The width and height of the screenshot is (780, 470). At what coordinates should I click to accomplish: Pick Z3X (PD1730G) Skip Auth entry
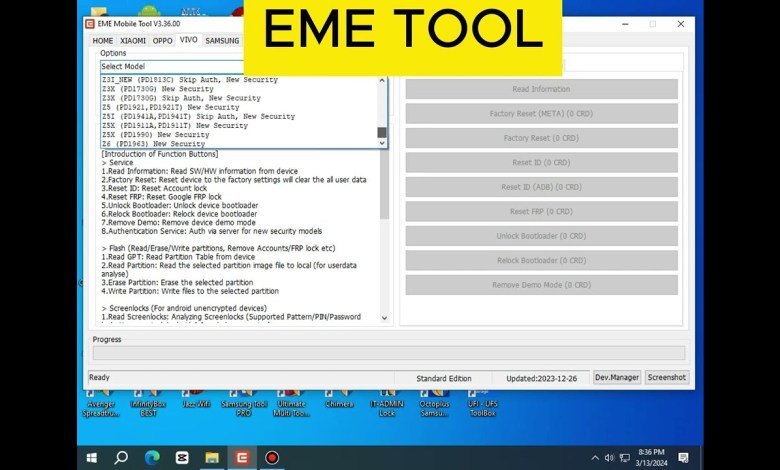pos(181,98)
